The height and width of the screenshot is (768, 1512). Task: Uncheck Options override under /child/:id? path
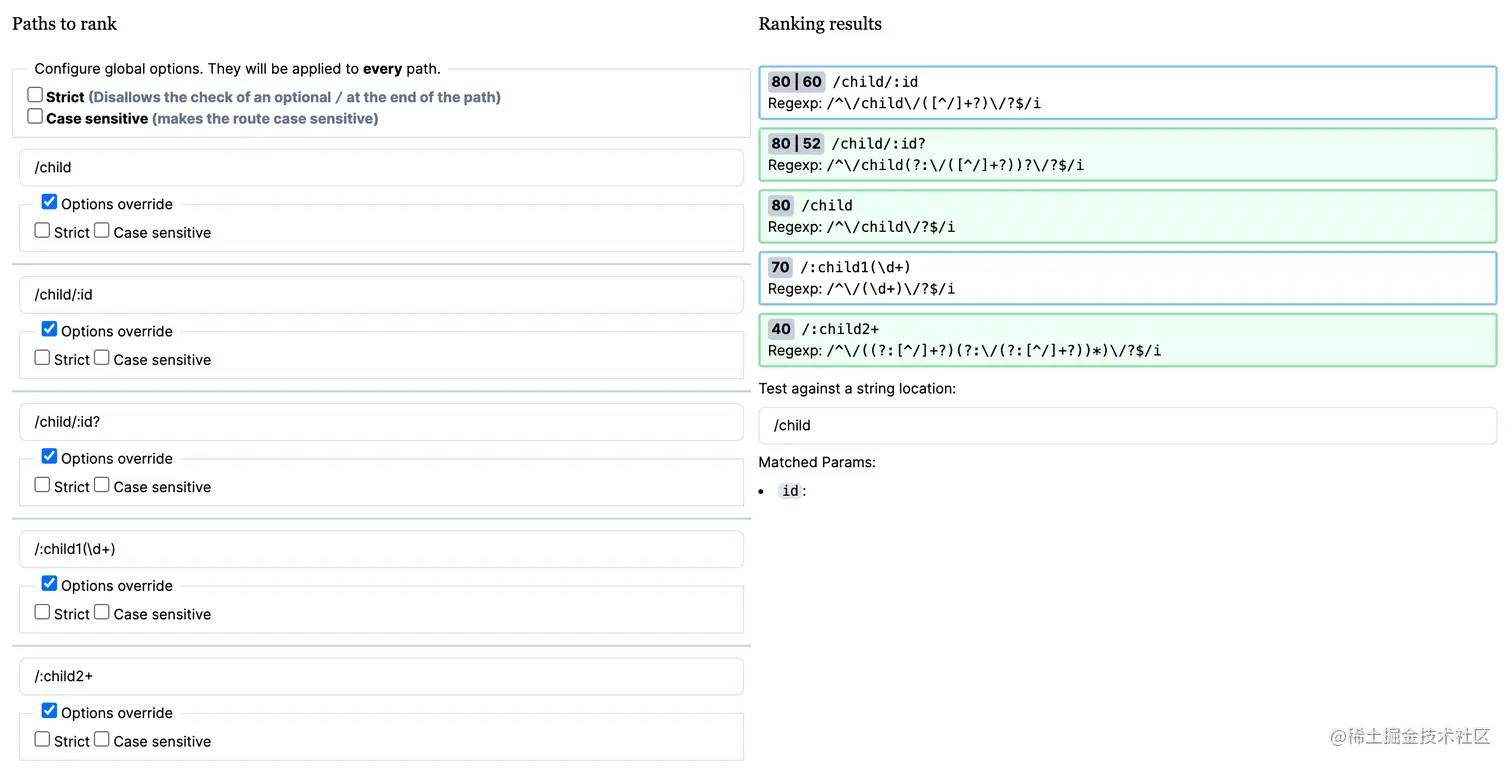49,456
